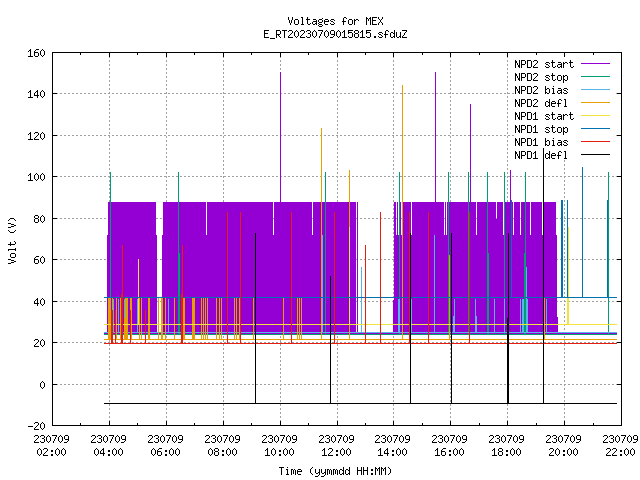
Task: Click the 'Volt (V)' y-axis label
Action: tap(13, 240)
